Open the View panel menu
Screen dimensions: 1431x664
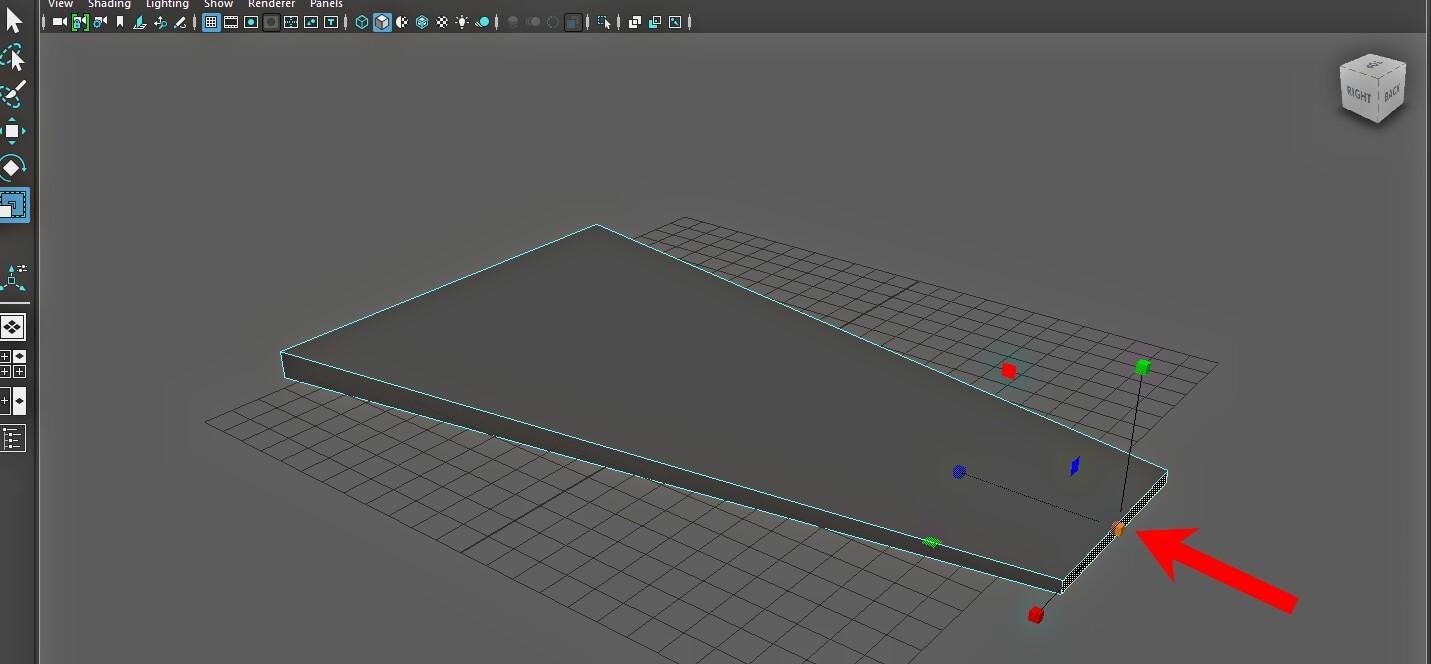(x=60, y=4)
